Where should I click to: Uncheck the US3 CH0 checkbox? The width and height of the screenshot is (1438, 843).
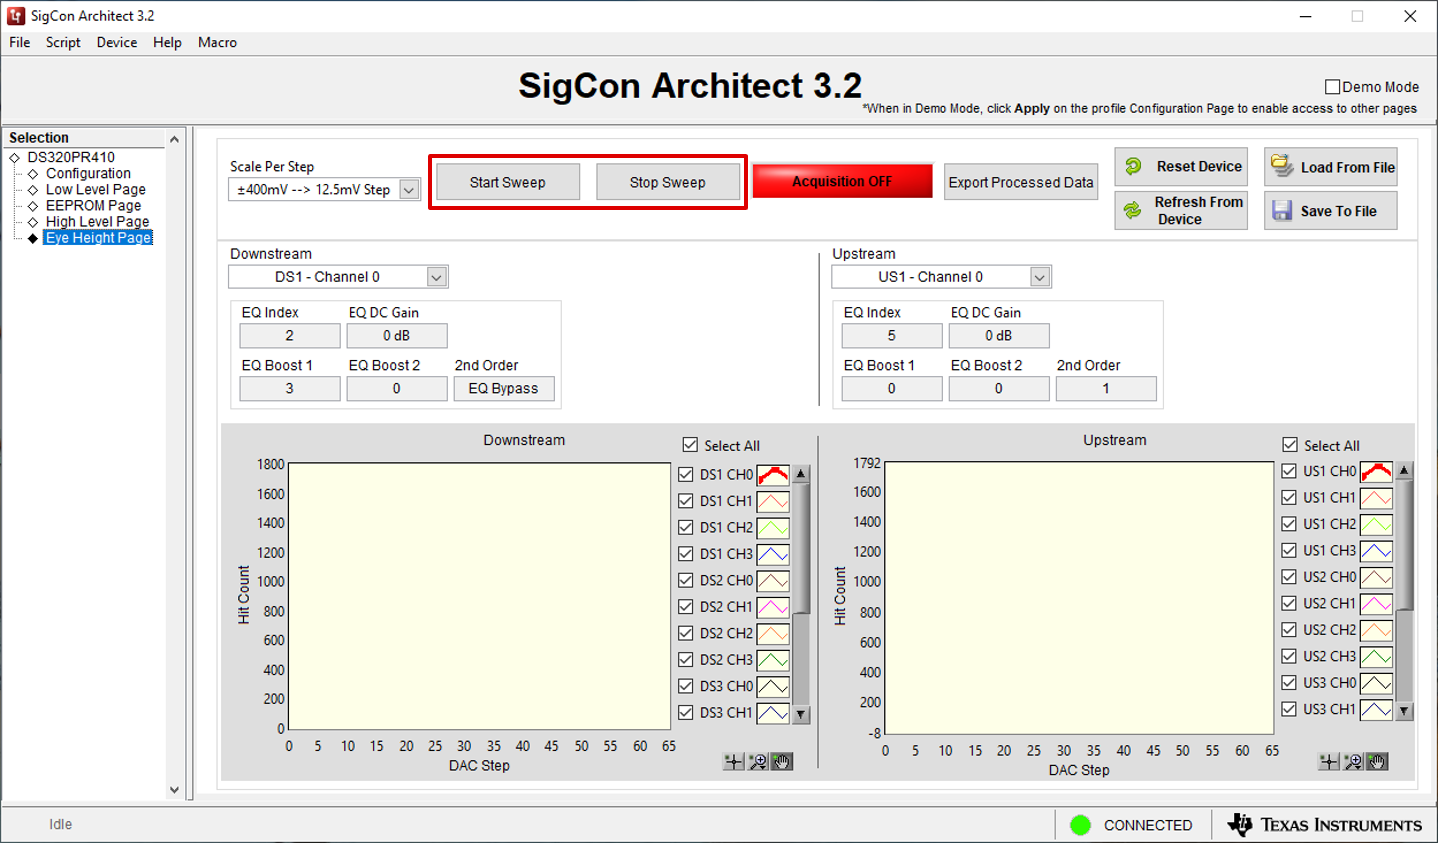(1289, 682)
